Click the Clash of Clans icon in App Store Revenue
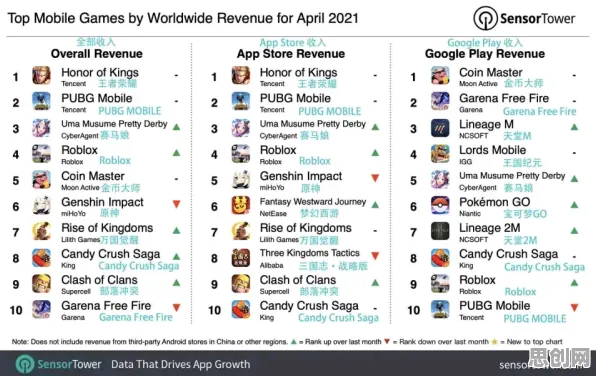The height and width of the screenshot is (376, 596). [x=241, y=283]
